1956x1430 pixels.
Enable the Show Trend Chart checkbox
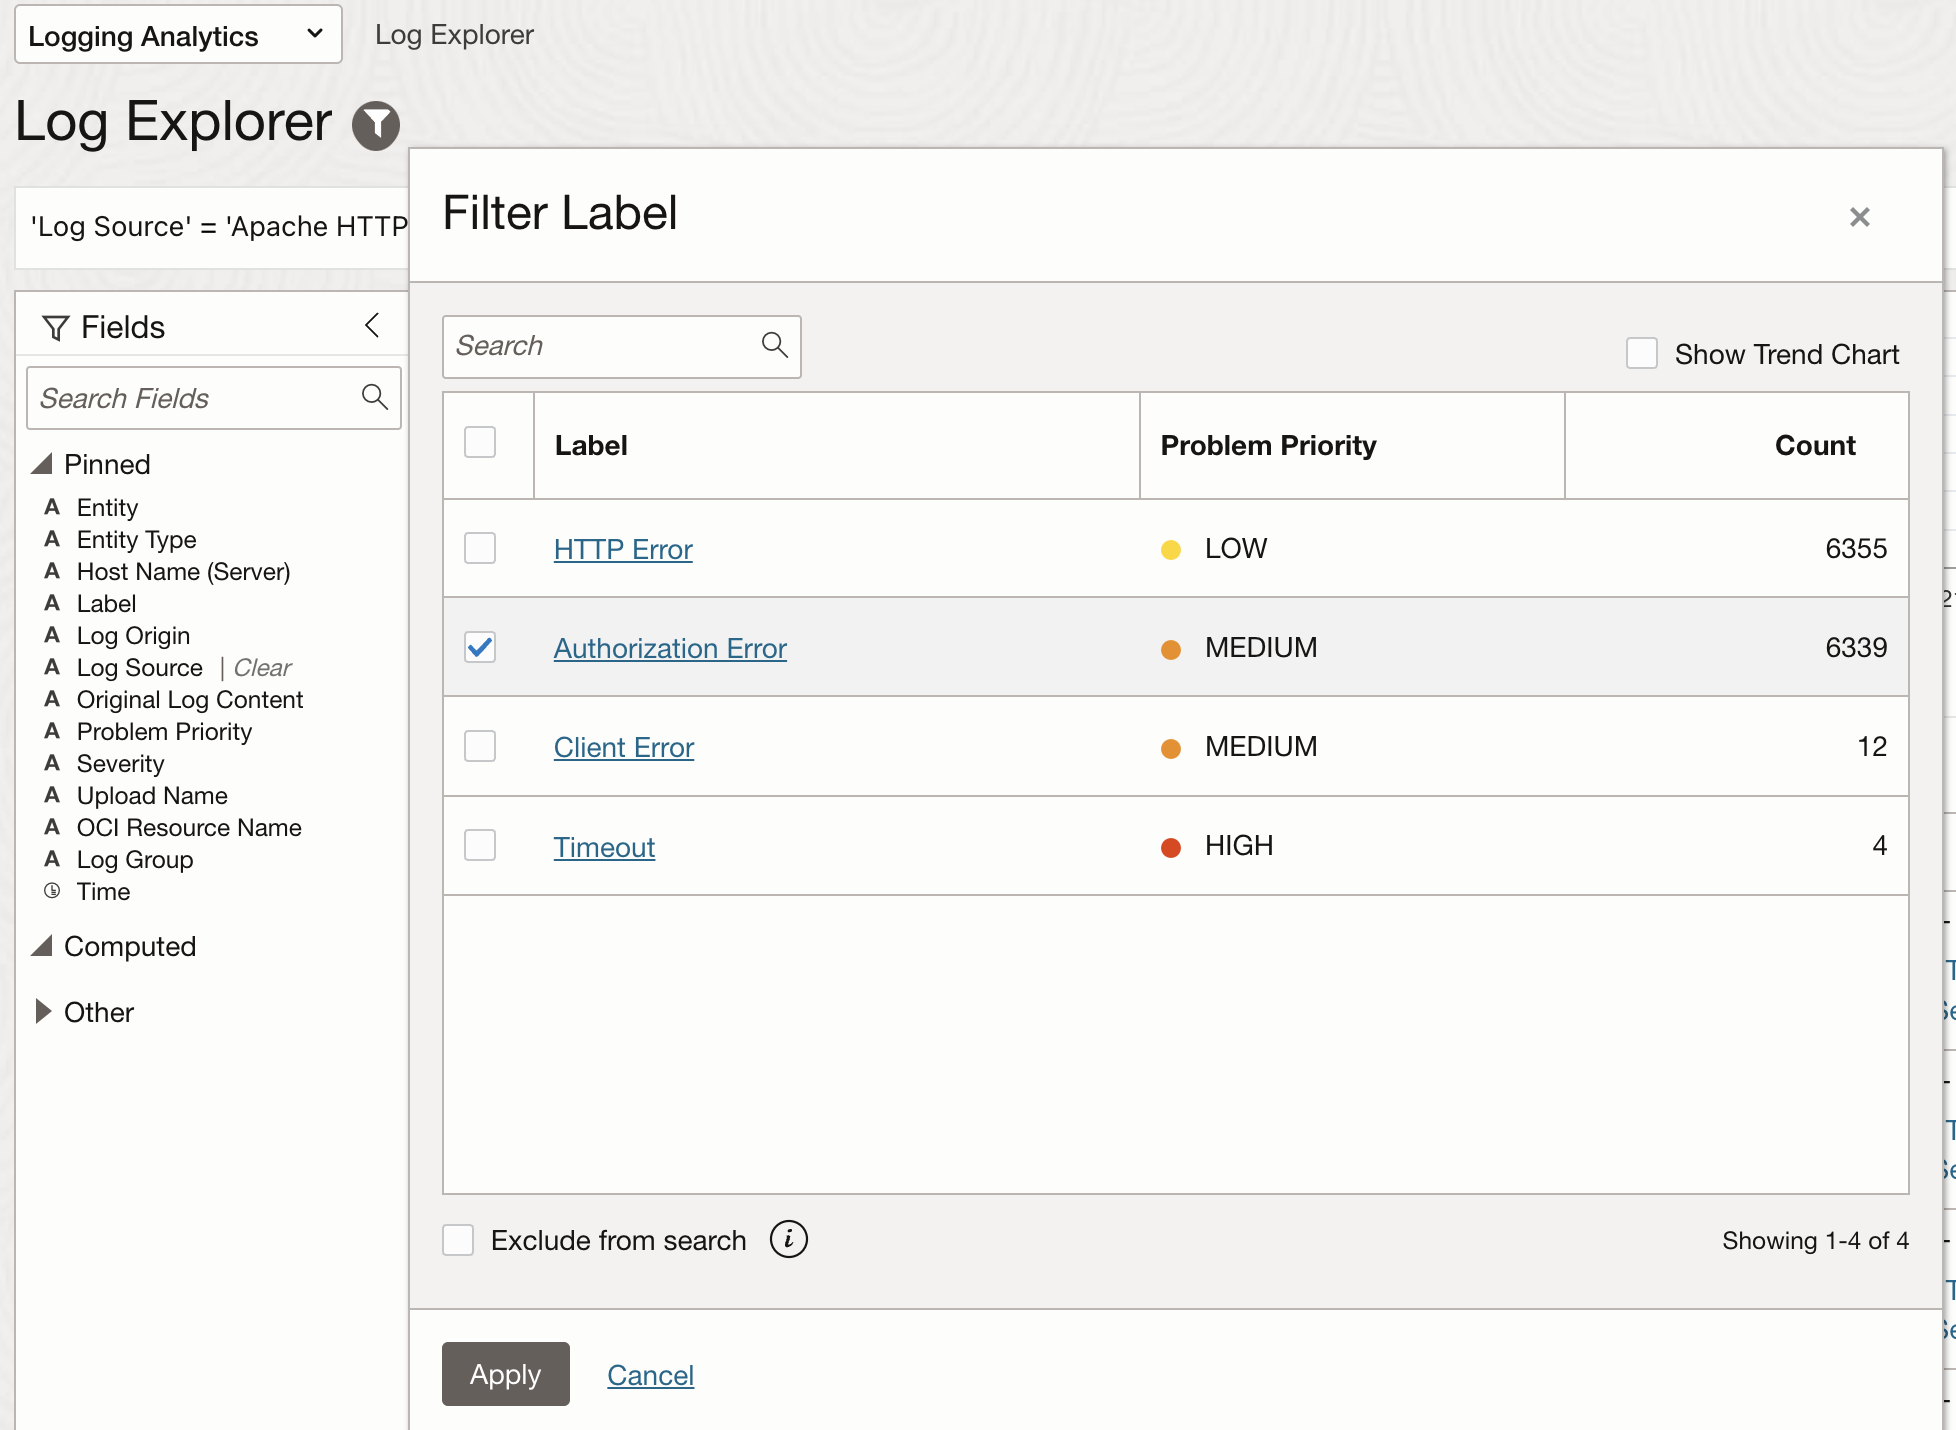pos(1642,353)
